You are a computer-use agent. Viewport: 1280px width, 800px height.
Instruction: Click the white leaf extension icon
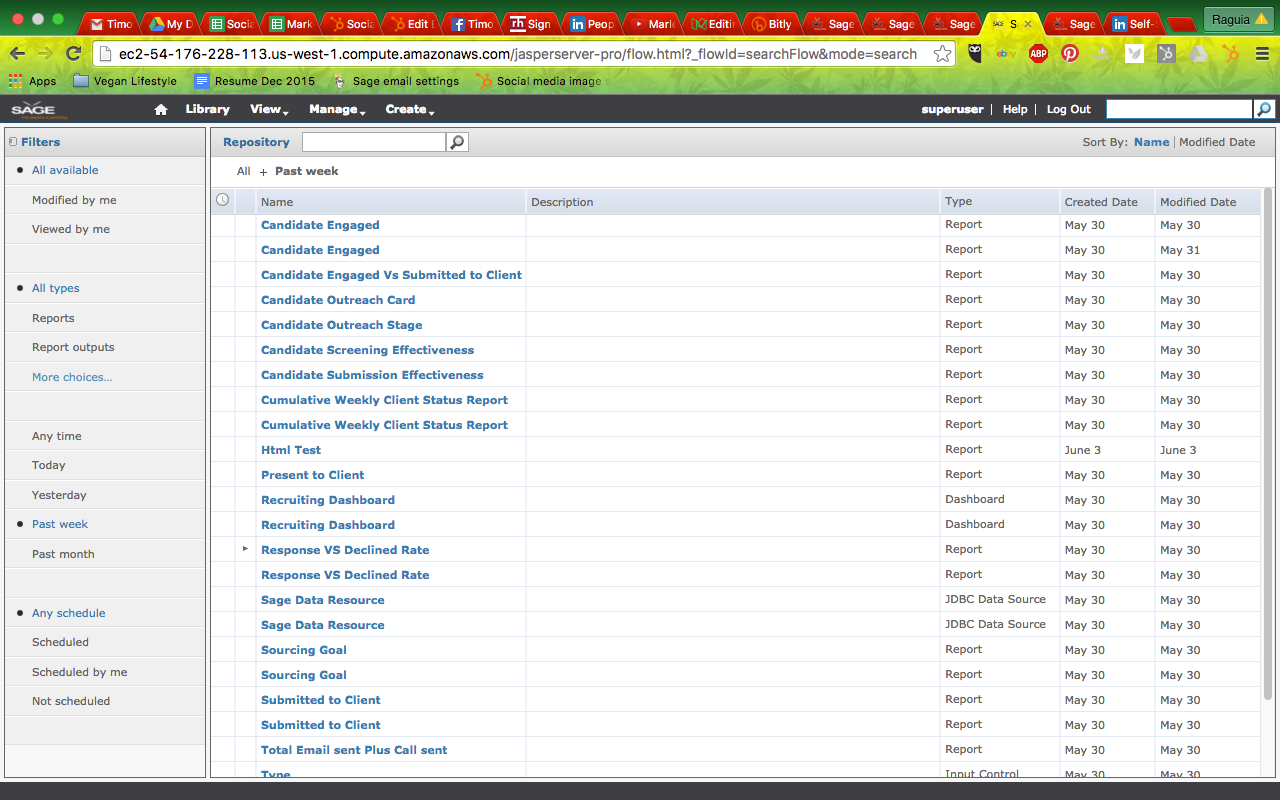point(1134,54)
